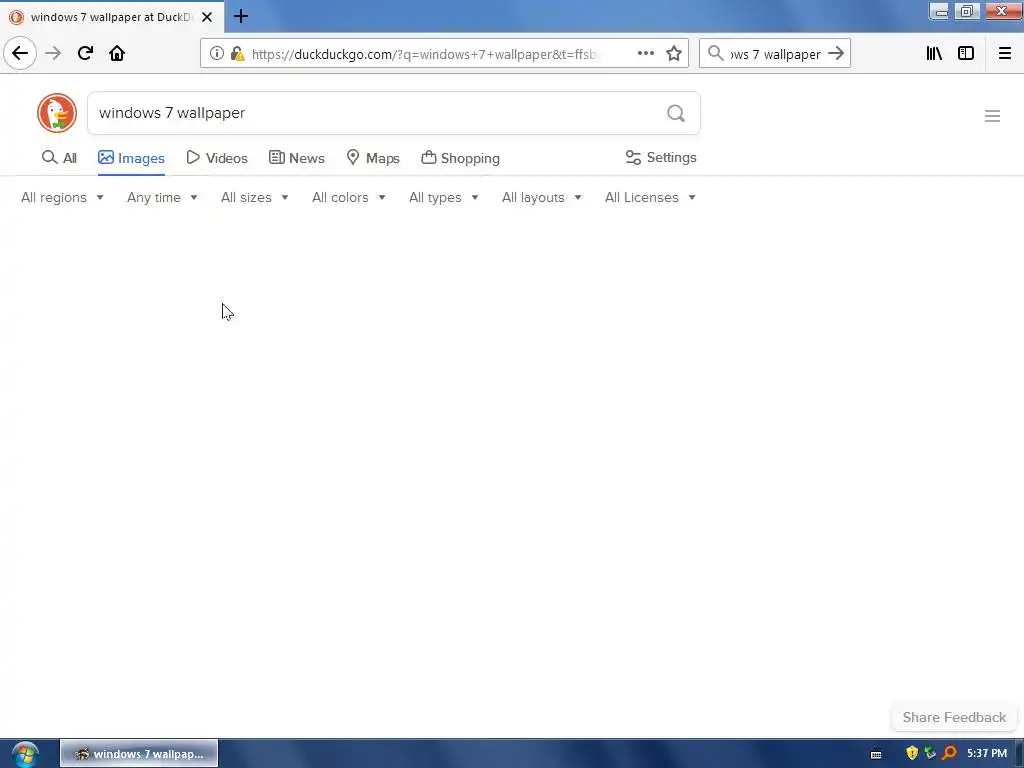Click the orange magnifier tray icon

(x=949, y=754)
